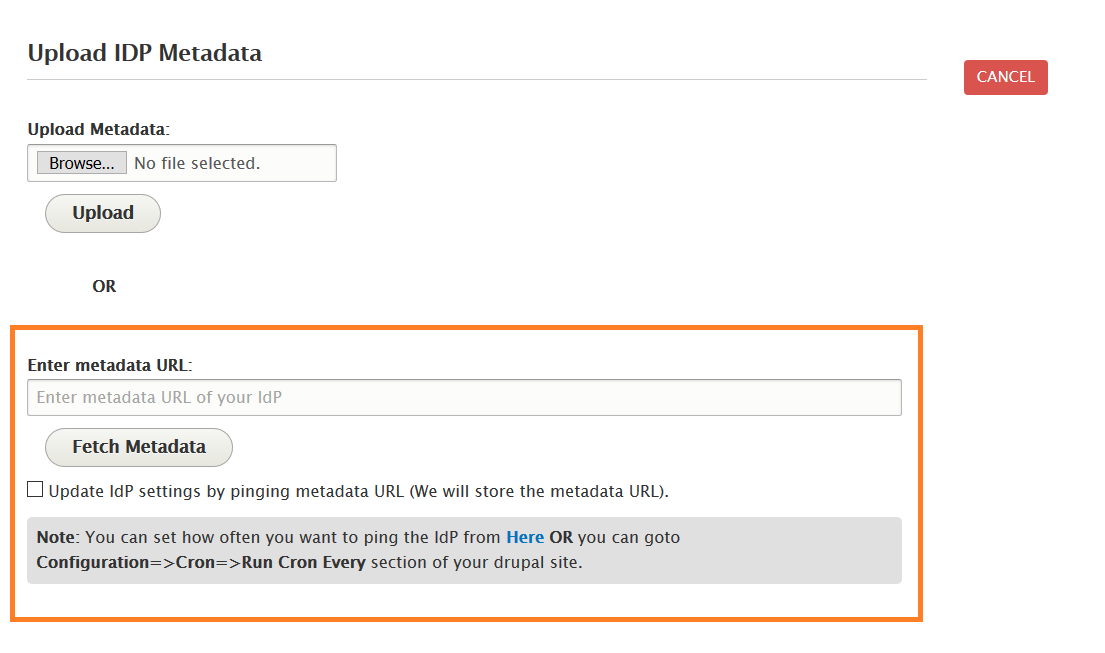Click the bold 'Note' word in gray box
This screenshot has width=1105, height=653.
[55, 537]
